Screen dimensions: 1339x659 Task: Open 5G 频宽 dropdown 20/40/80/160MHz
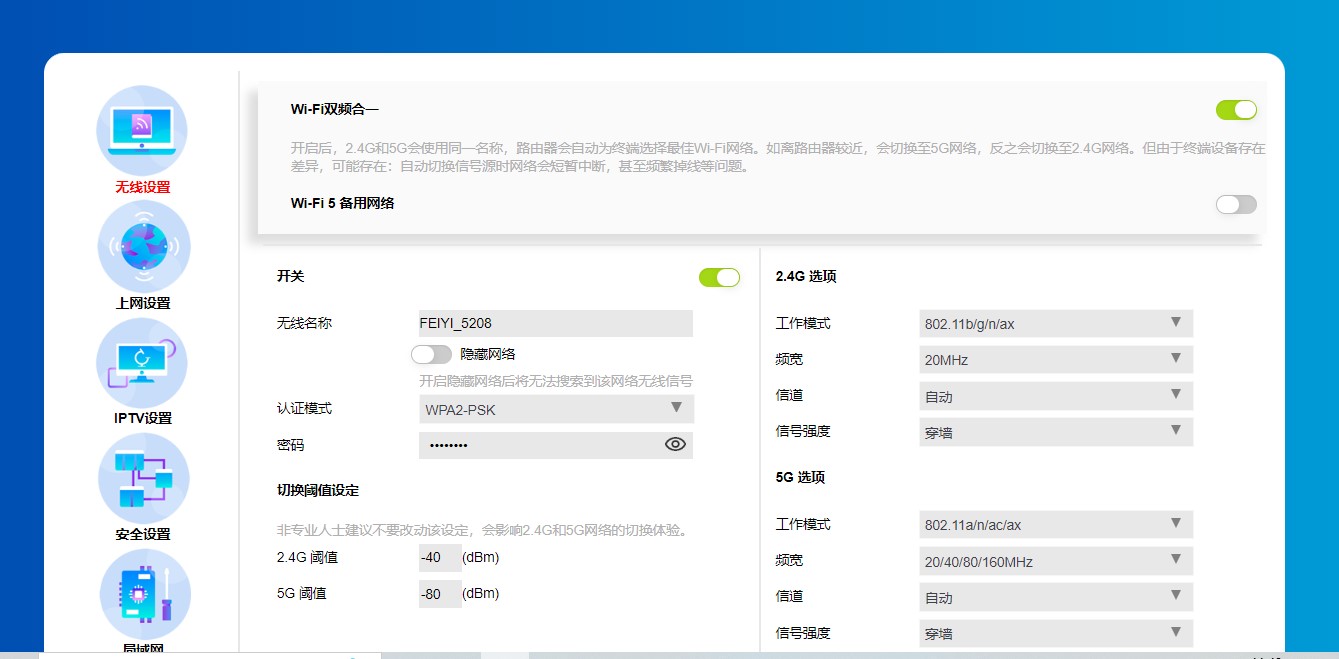(1056, 561)
